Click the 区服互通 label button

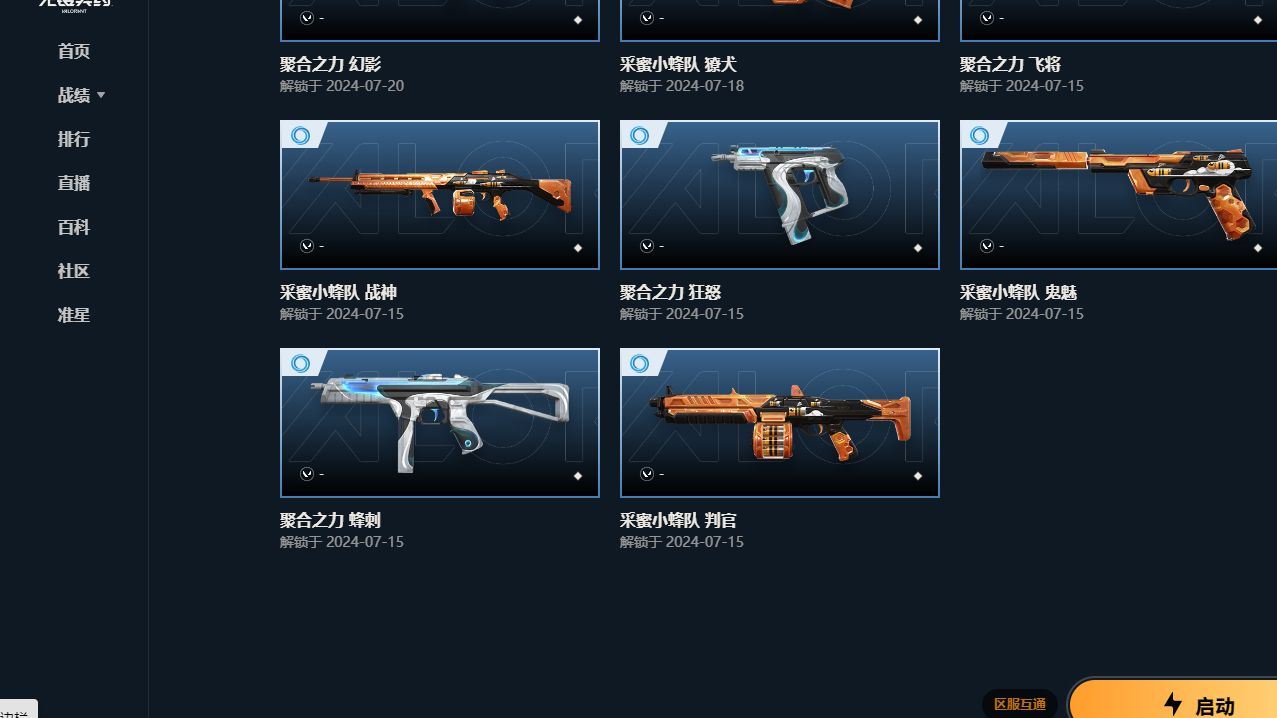point(1020,704)
